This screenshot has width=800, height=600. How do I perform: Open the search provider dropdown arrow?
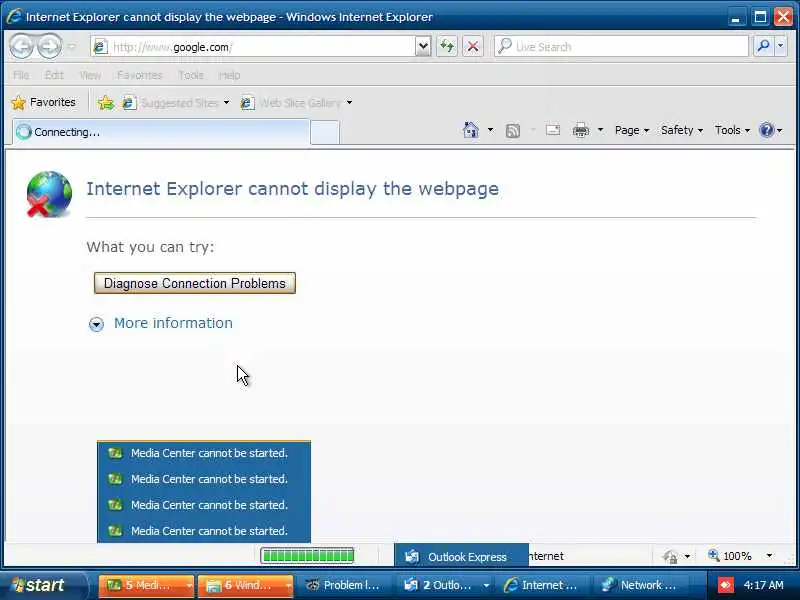[781, 46]
